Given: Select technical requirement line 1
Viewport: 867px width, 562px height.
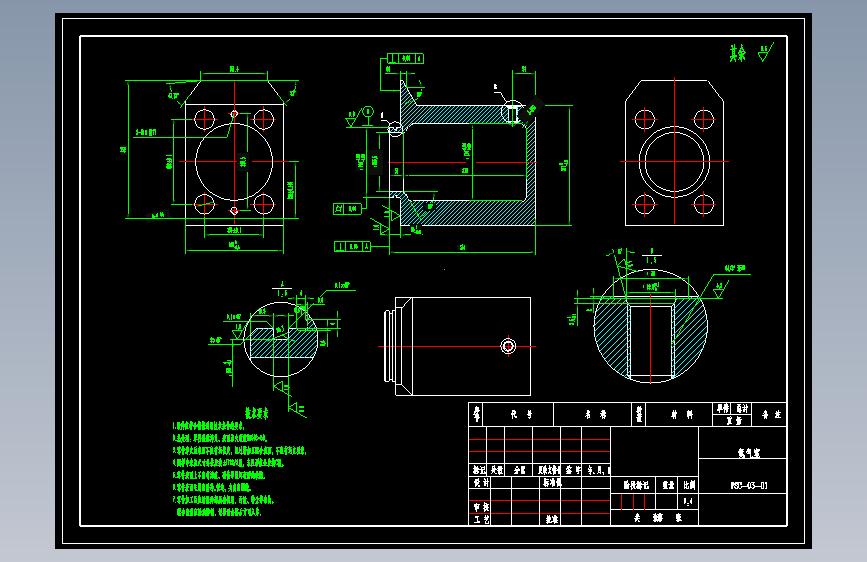Looking at the screenshot, I should (x=208, y=426).
